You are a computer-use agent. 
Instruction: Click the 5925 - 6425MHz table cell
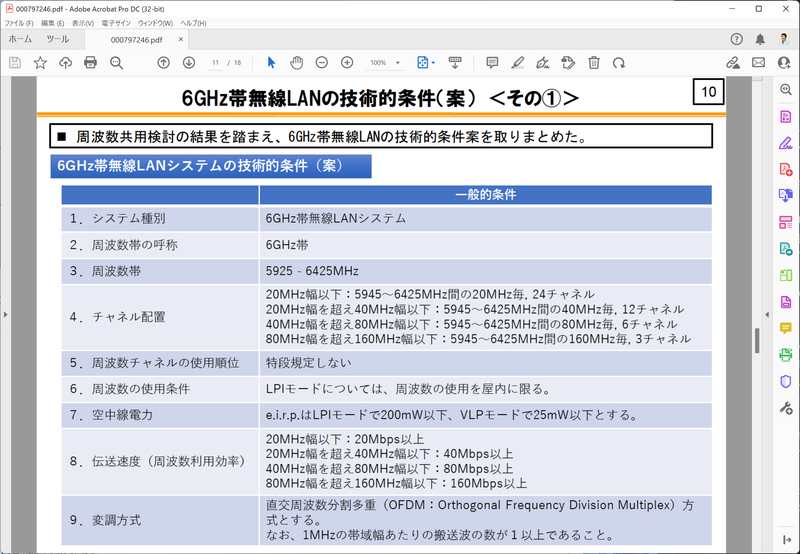pyautogui.click(x=486, y=271)
